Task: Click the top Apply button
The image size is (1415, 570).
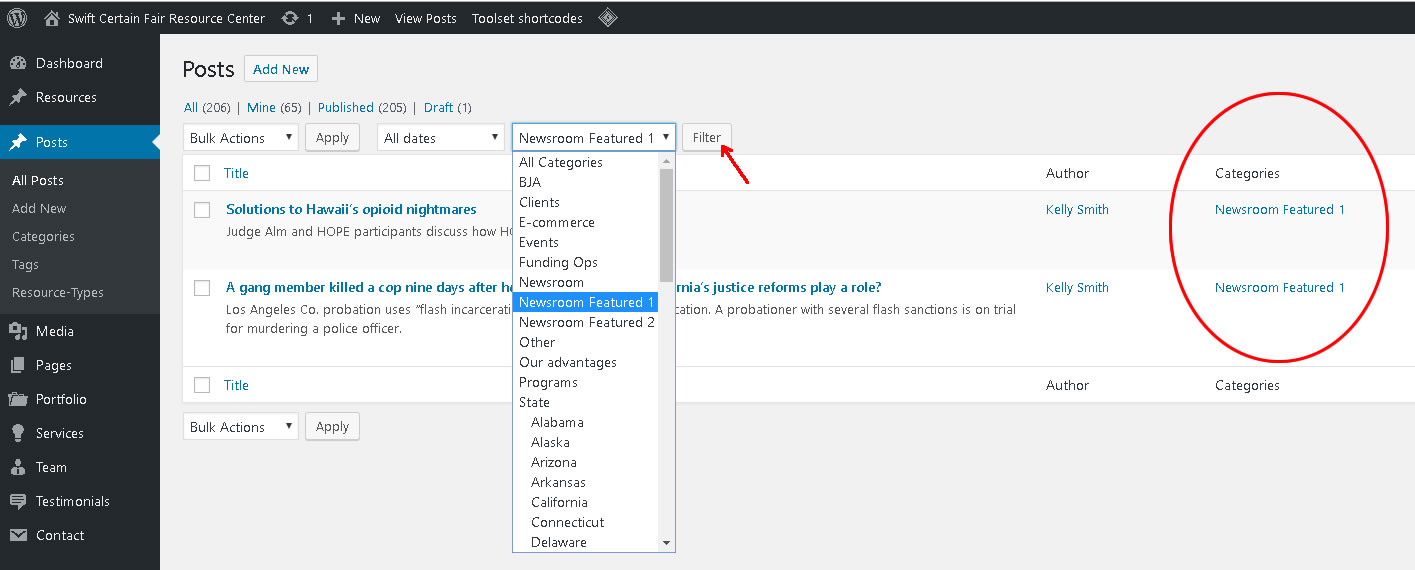Action: point(332,138)
